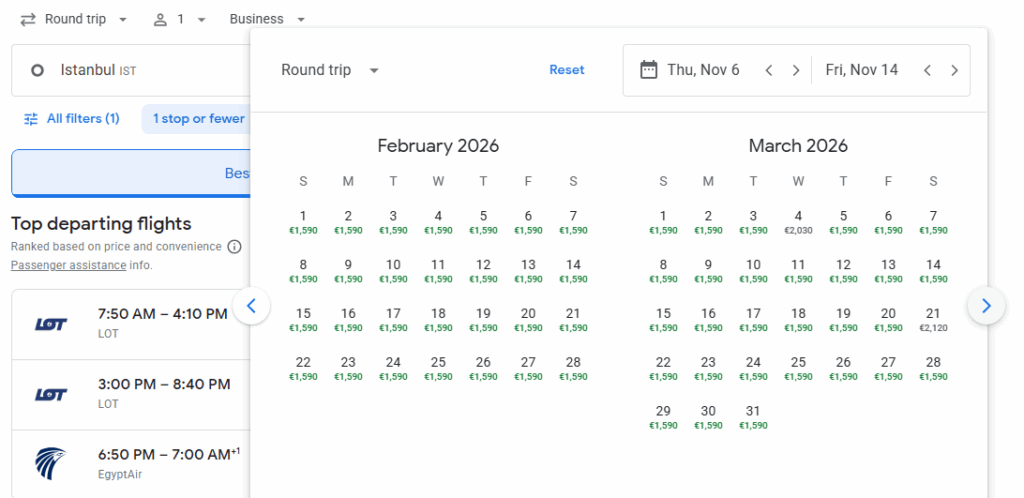Move return date one day earlier
This screenshot has height=498, width=1024.
click(927, 70)
